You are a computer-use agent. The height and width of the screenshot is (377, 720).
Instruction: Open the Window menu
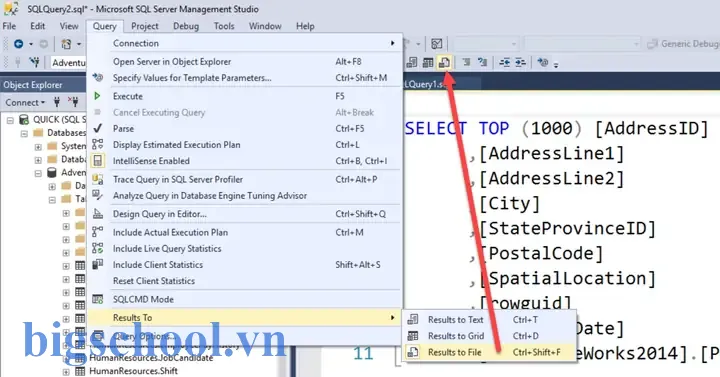point(265,26)
